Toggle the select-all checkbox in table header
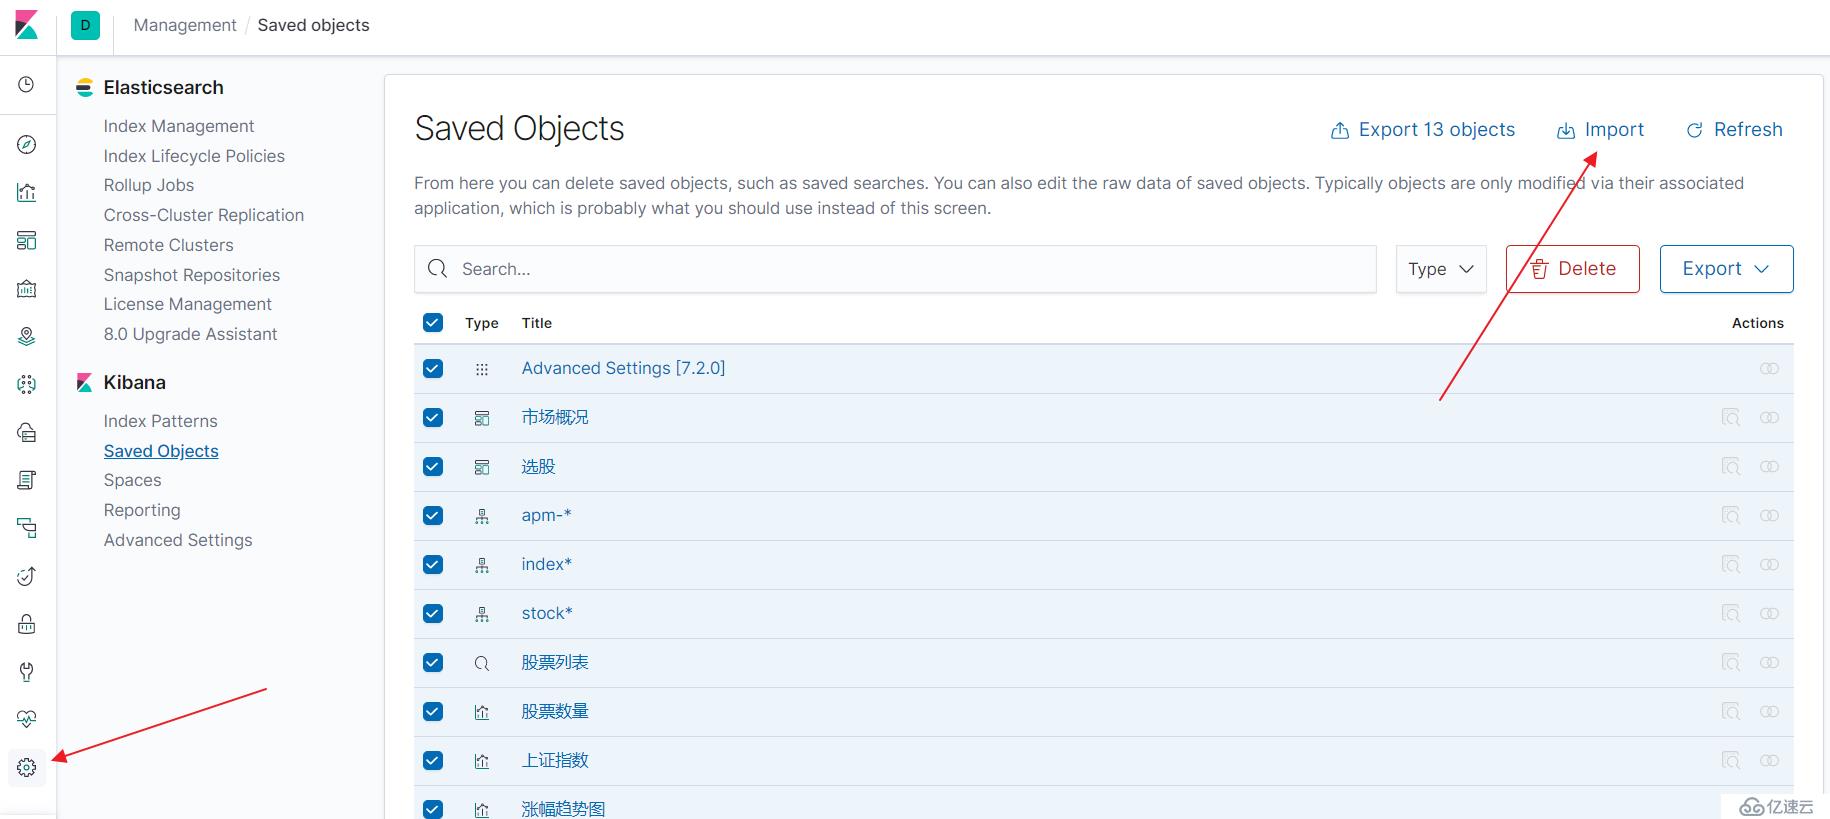The height and width of the screenshot is (819, 1830). (433, 322)
